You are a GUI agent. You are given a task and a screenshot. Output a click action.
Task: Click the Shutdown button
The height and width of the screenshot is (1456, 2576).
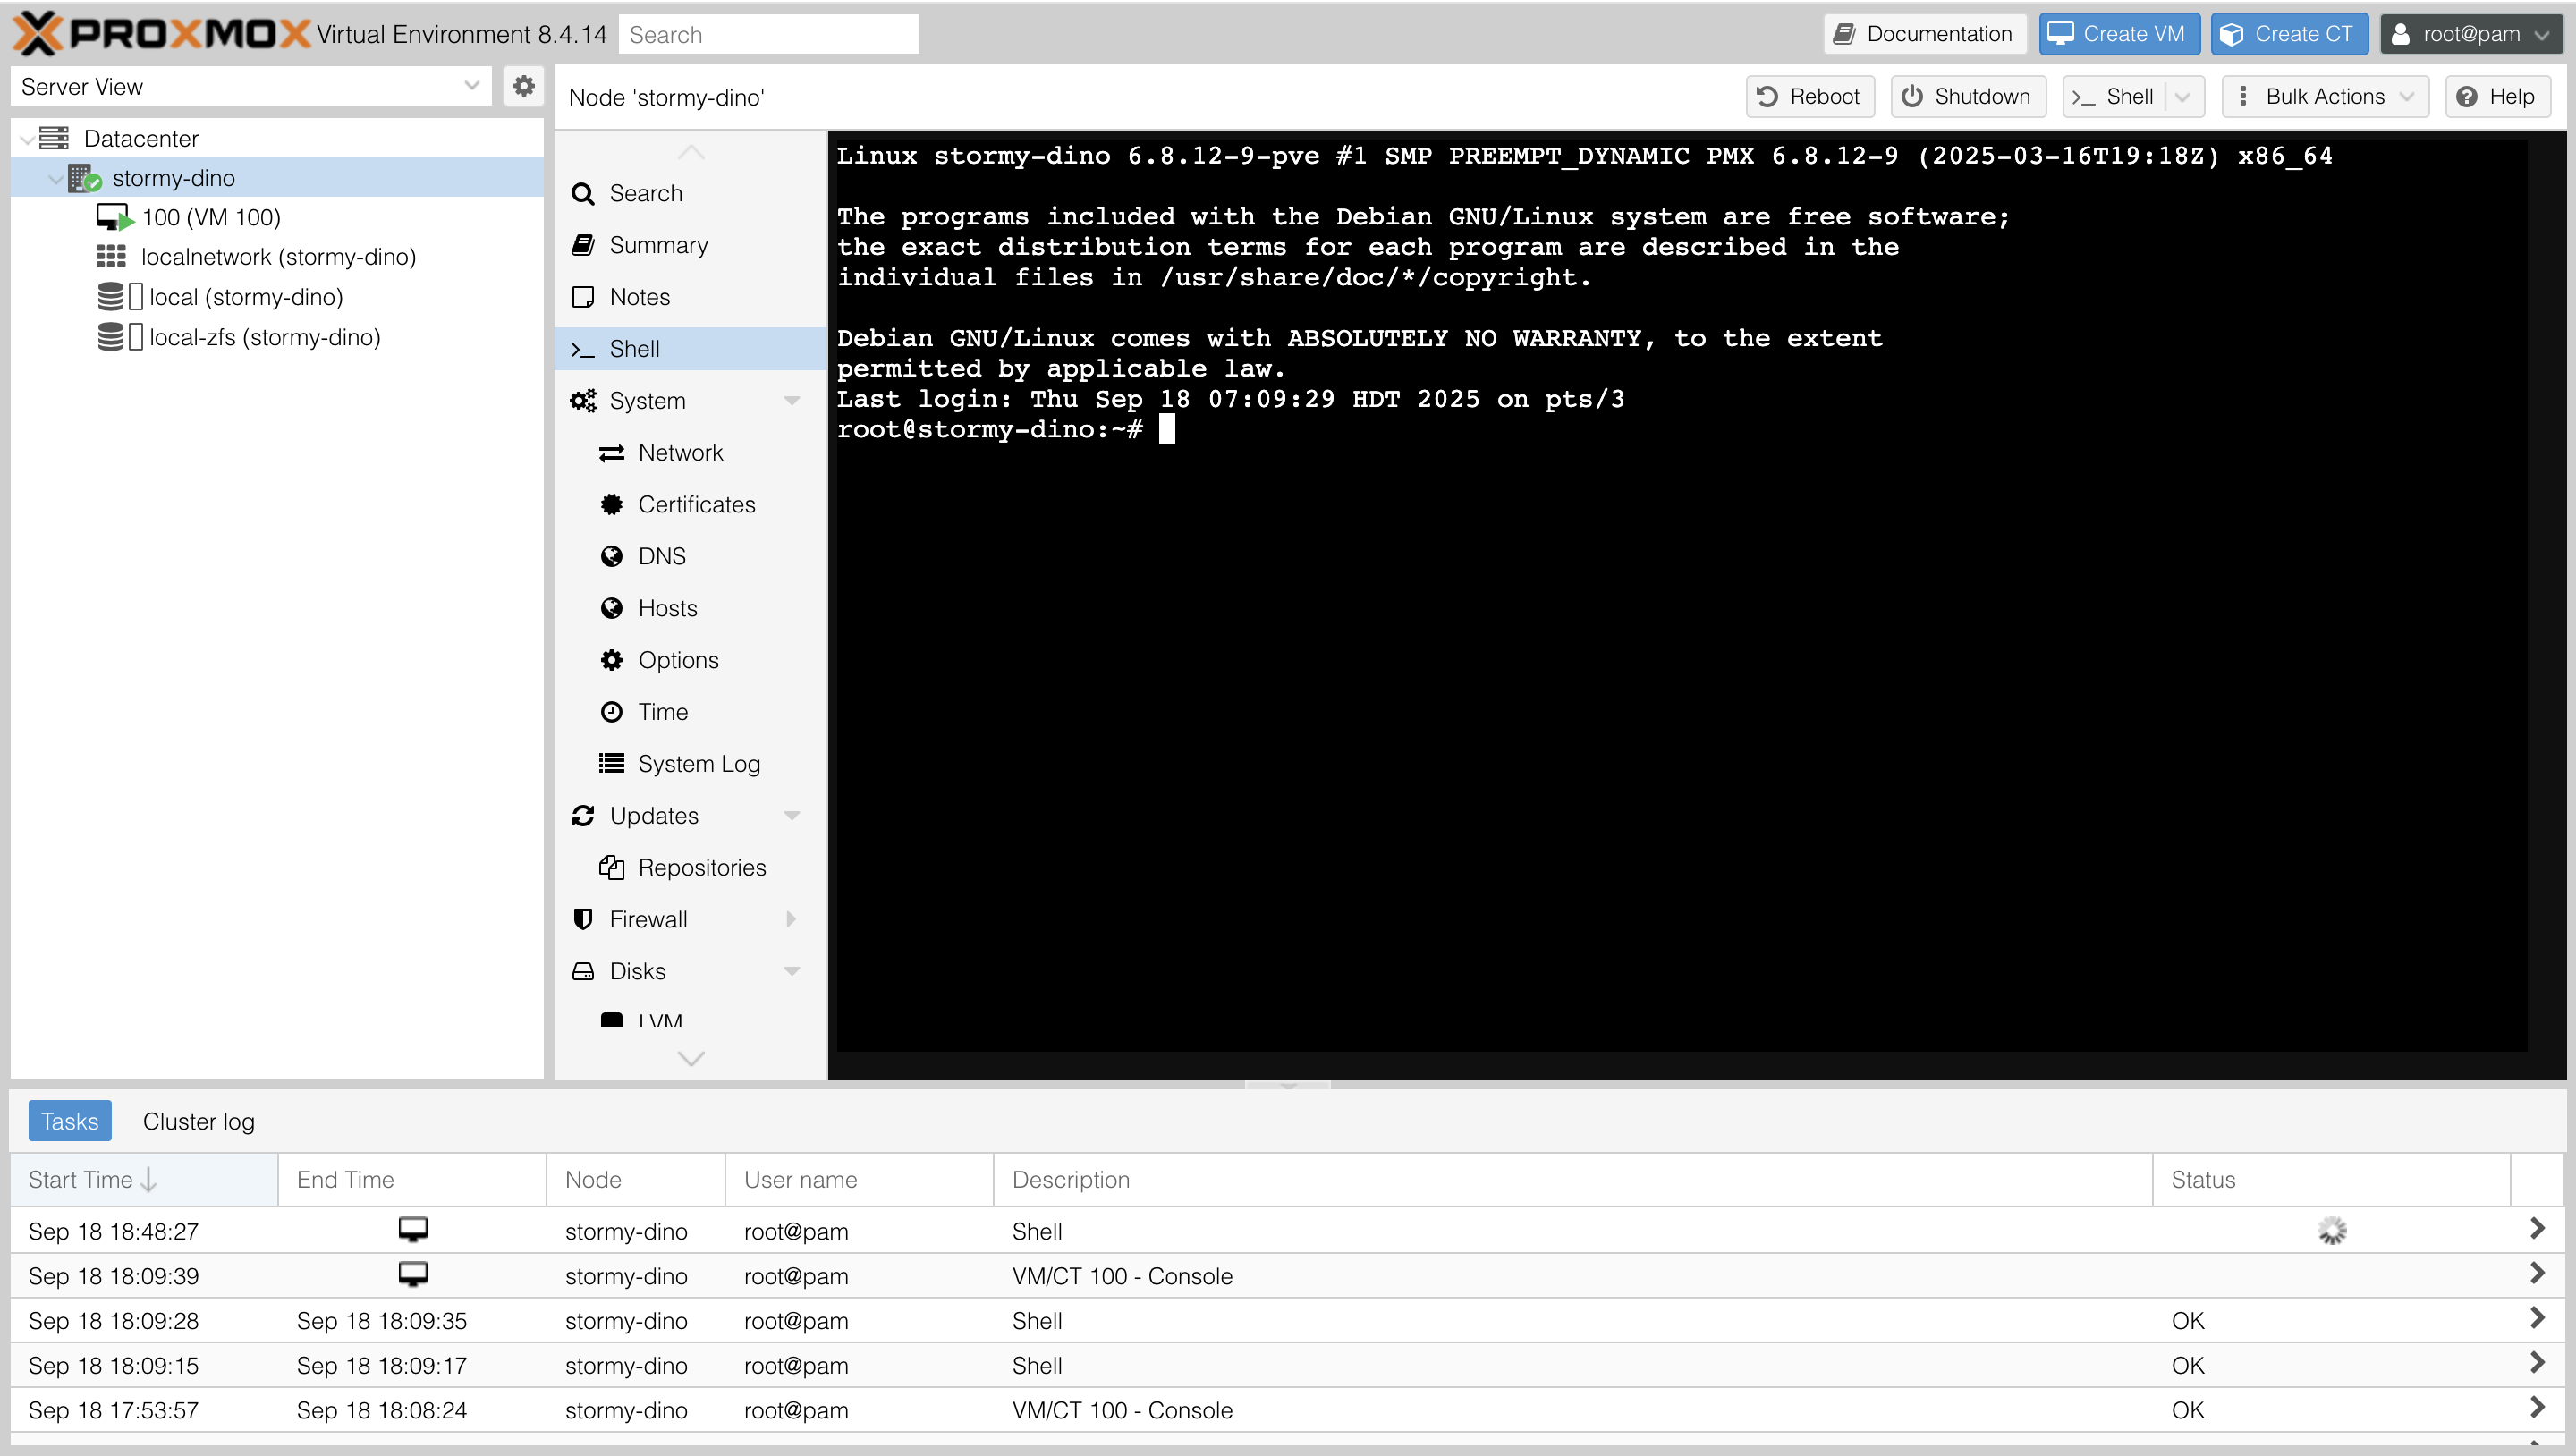point(1967,96)
